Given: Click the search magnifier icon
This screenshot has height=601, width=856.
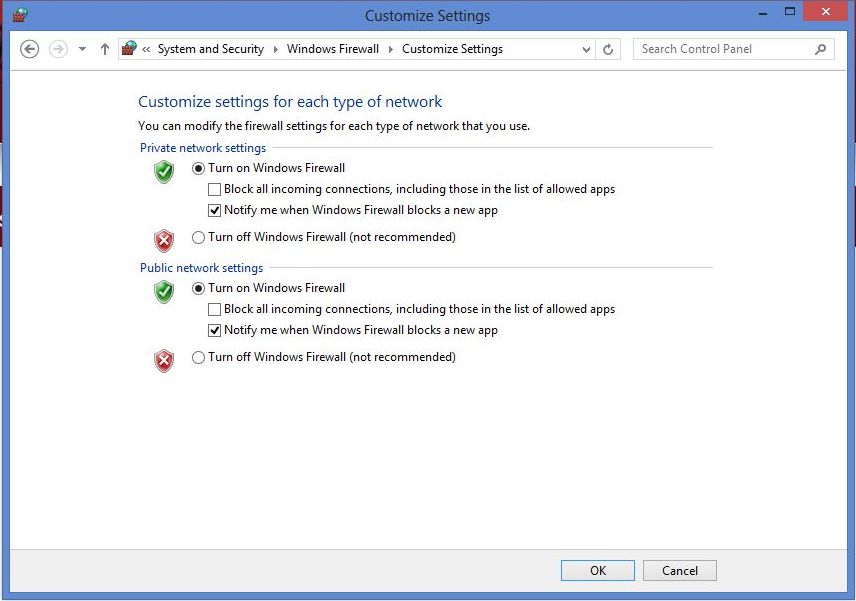Looking at the screenshot, I should click(x=820, y=50).
